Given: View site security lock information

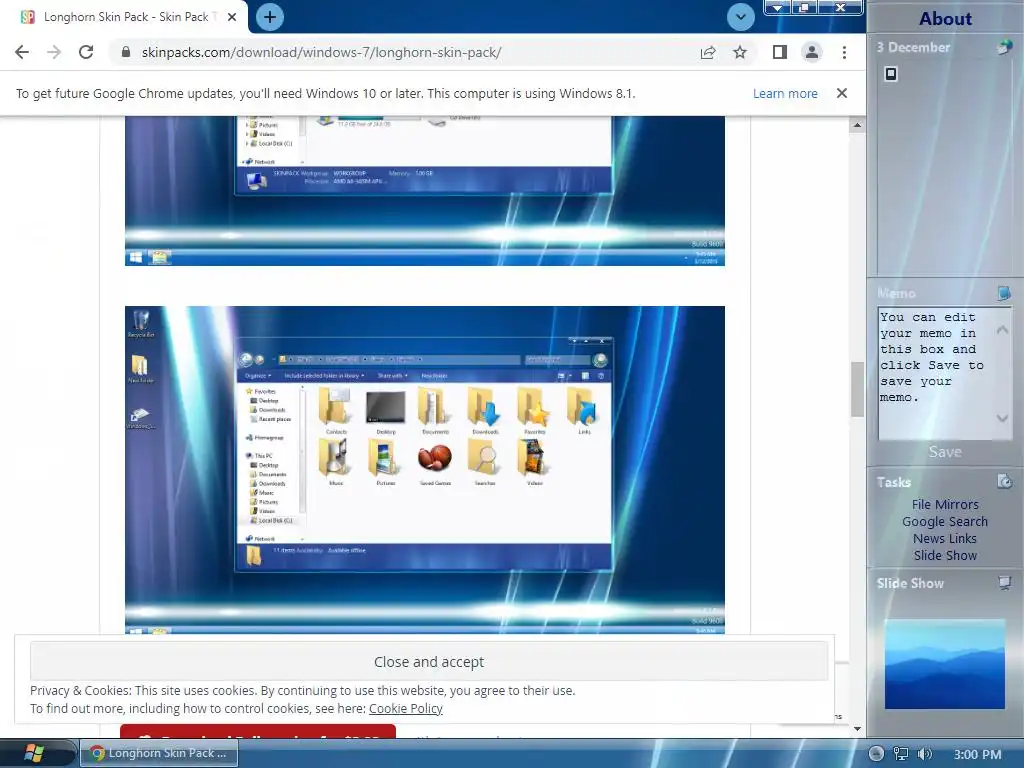Looking at the screenshot, I should pos(126,52).
